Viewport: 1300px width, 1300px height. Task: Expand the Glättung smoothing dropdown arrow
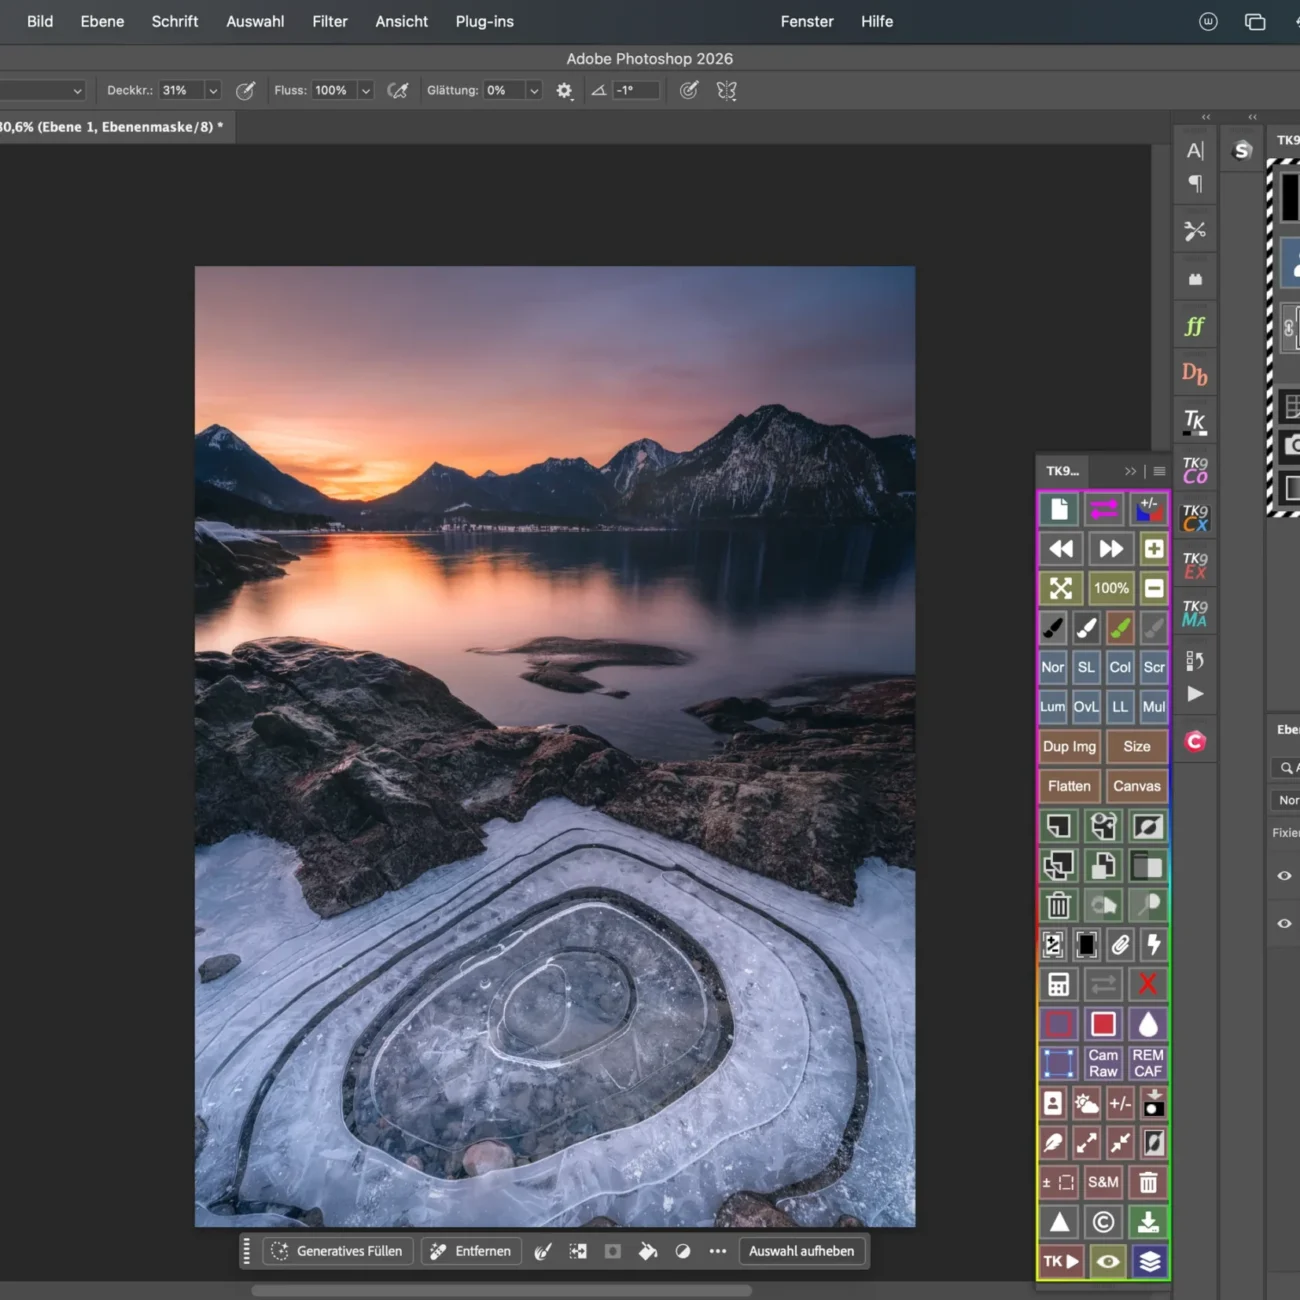click(534, 91)
